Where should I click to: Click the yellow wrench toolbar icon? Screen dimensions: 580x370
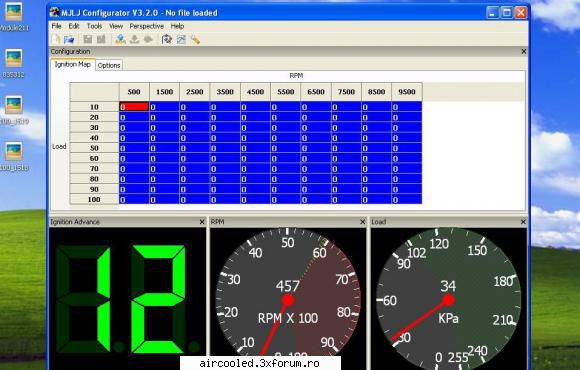pos(195,39)
